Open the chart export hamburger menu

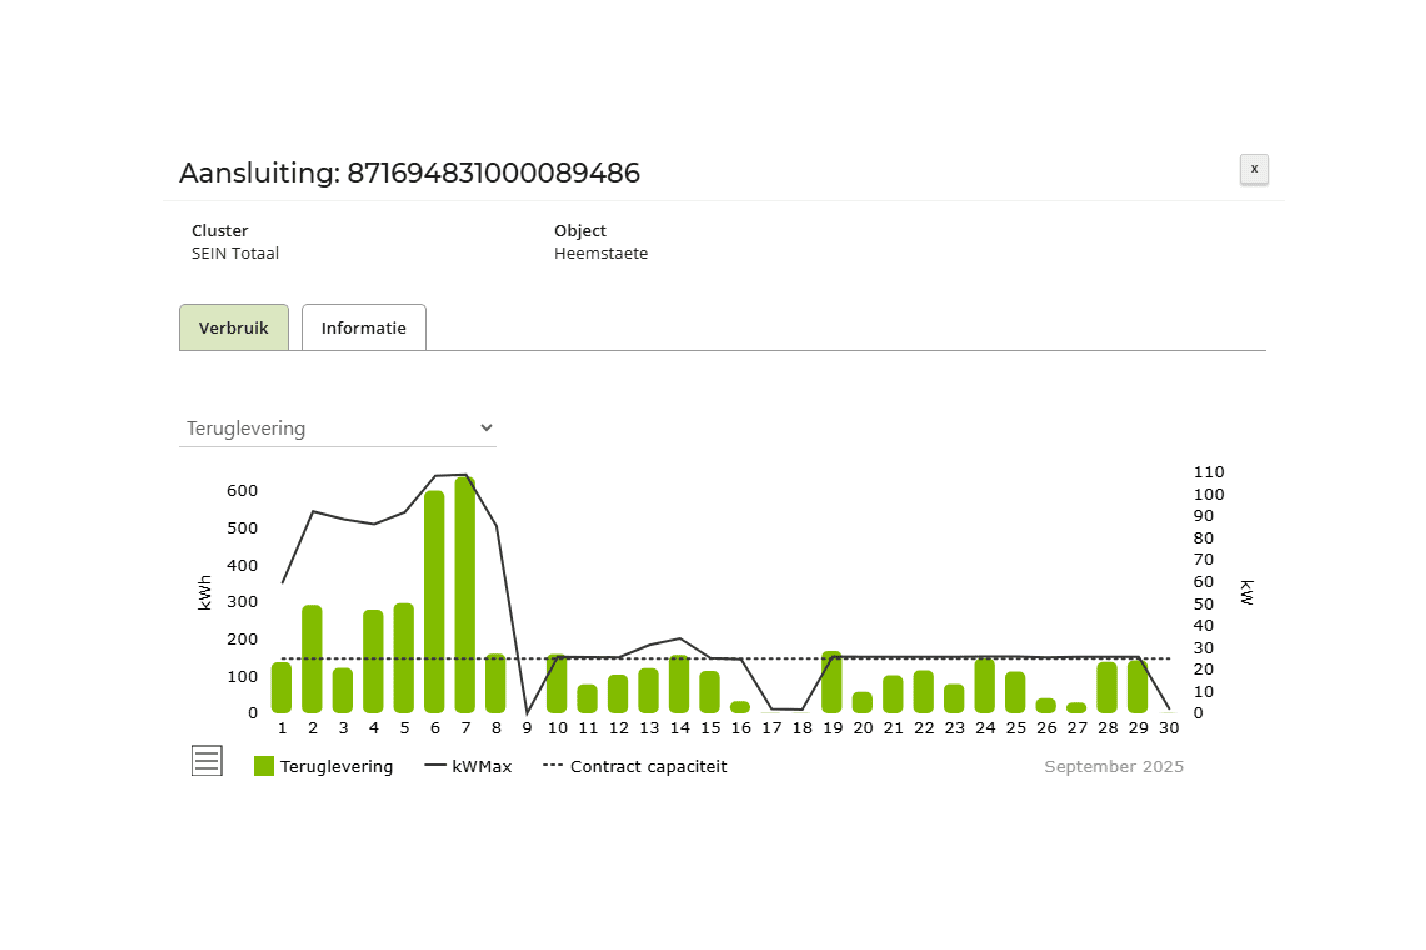pyautogui.click(x=207, y=761)
